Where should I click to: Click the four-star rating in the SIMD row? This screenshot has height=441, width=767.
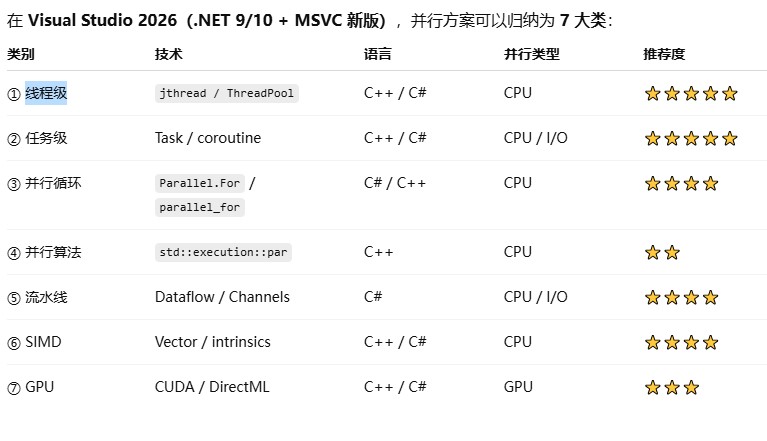pos(681,343)
